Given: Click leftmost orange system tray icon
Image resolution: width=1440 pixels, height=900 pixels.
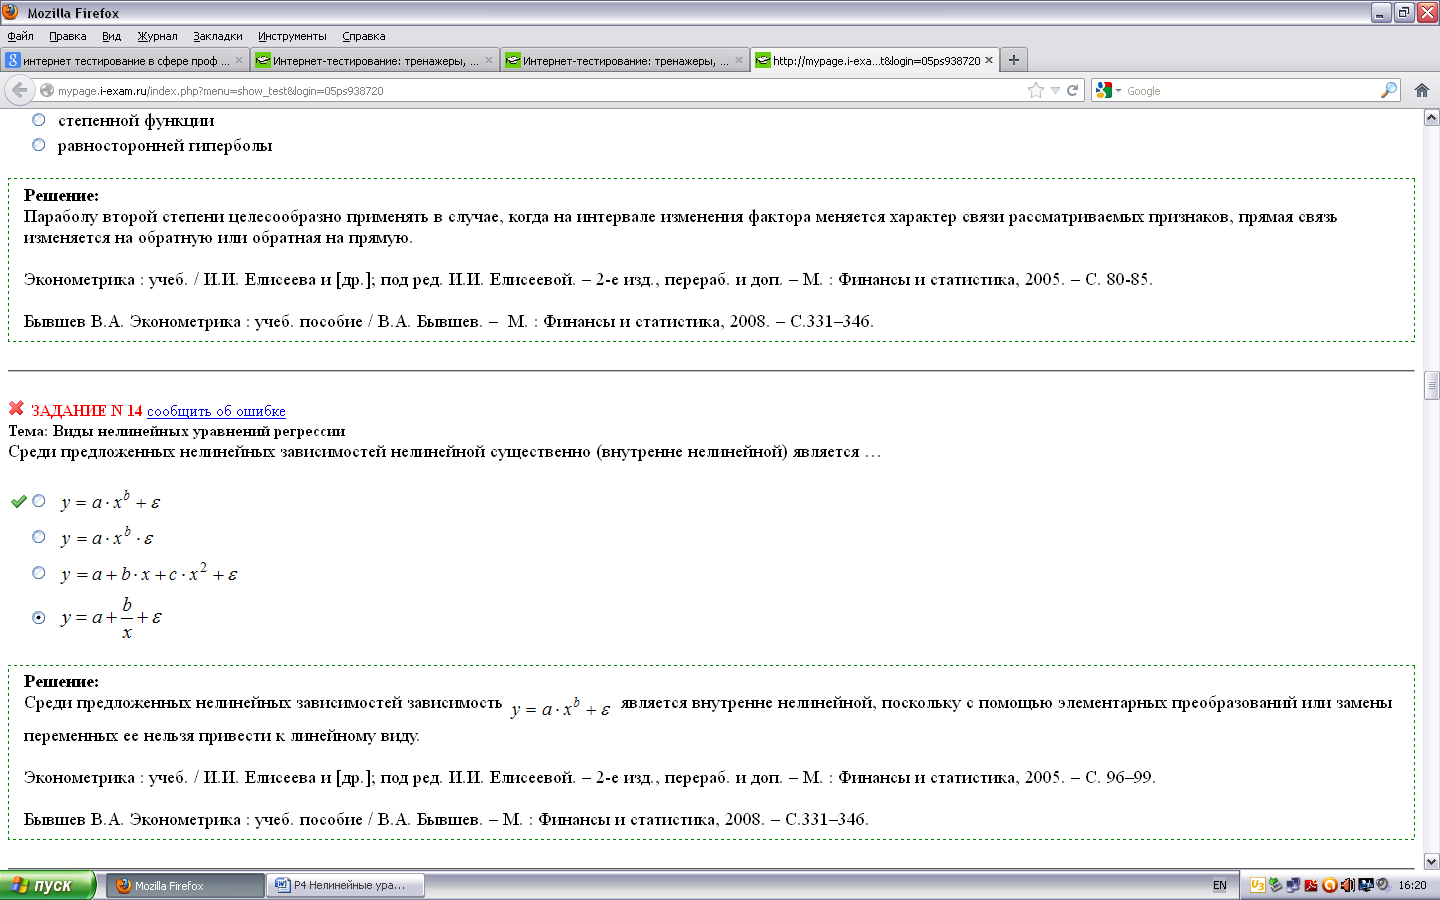Looking at the screenshot, I should coord(1258,885).
